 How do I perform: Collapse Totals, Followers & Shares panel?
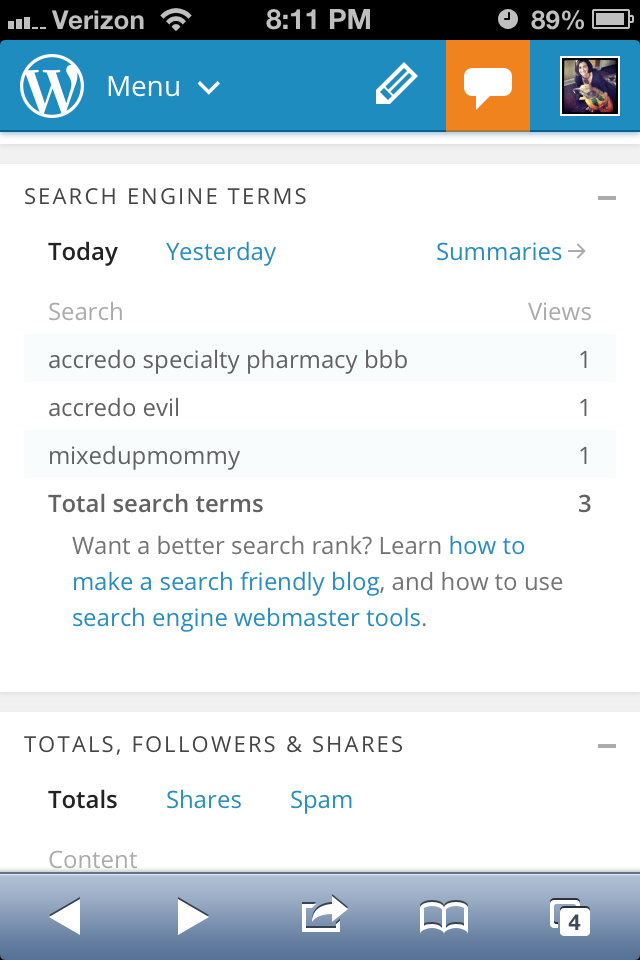point(606,746)
